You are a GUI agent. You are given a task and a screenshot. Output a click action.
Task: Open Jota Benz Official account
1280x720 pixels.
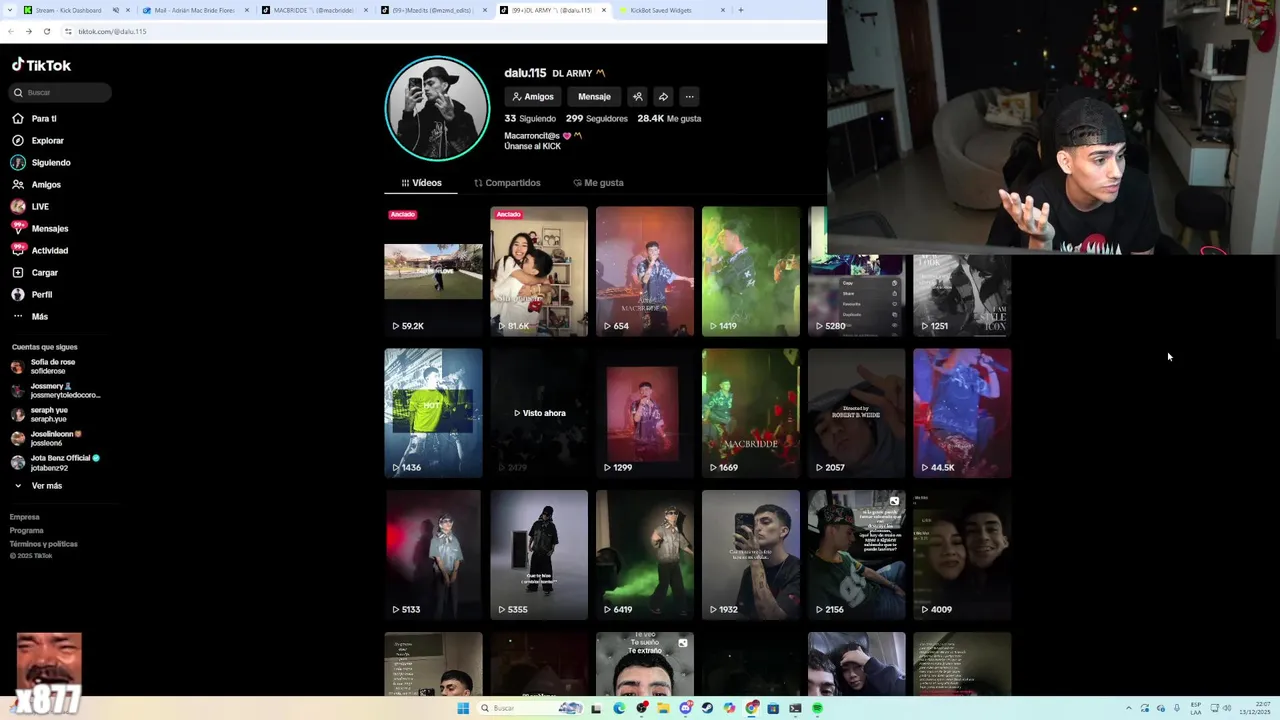pos(55,462)
